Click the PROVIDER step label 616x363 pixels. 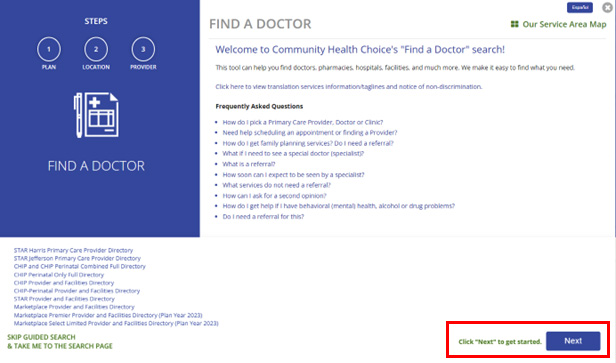point(143,67)
